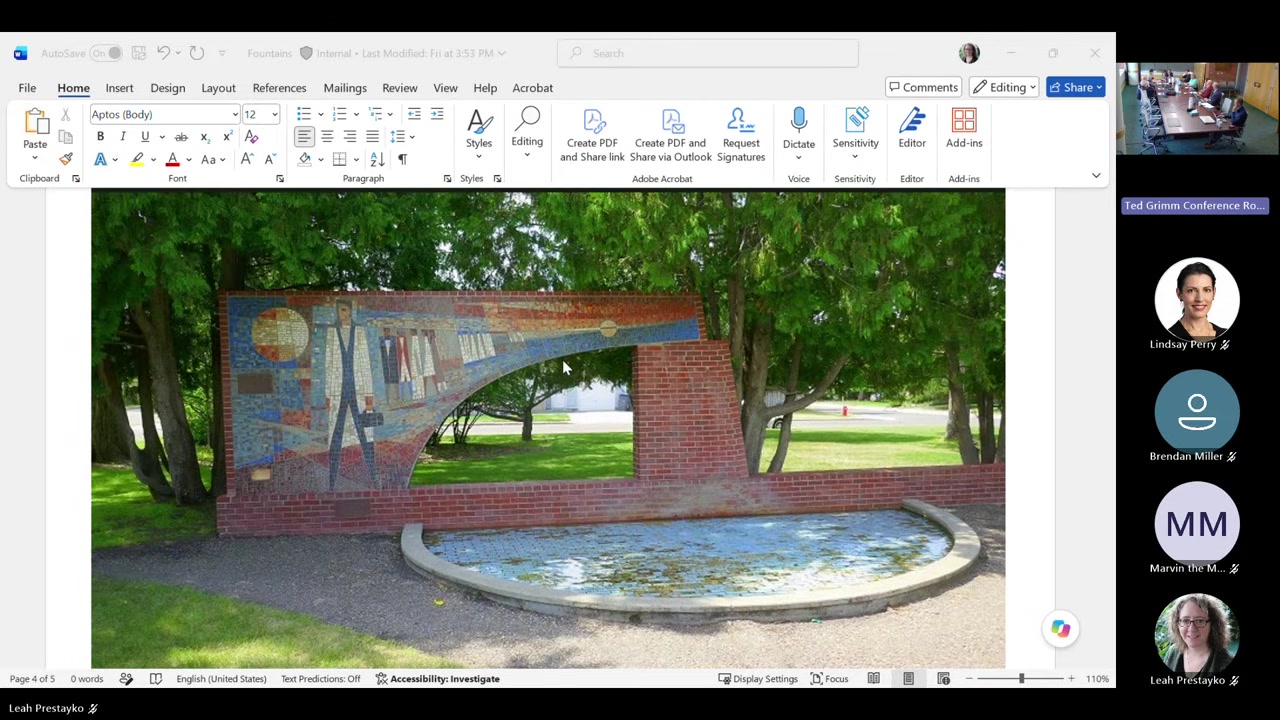Viewport: 1280px width, 720px height.
Task: Click Justify alignment icon
Action: point(372,137)
